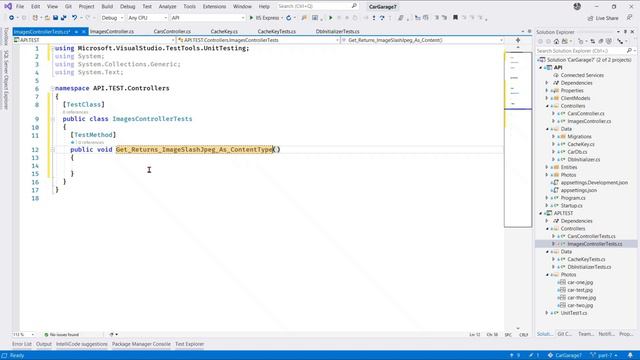Open the Build menu
This screenshot has height=360, width=640.
click(107, 7)
